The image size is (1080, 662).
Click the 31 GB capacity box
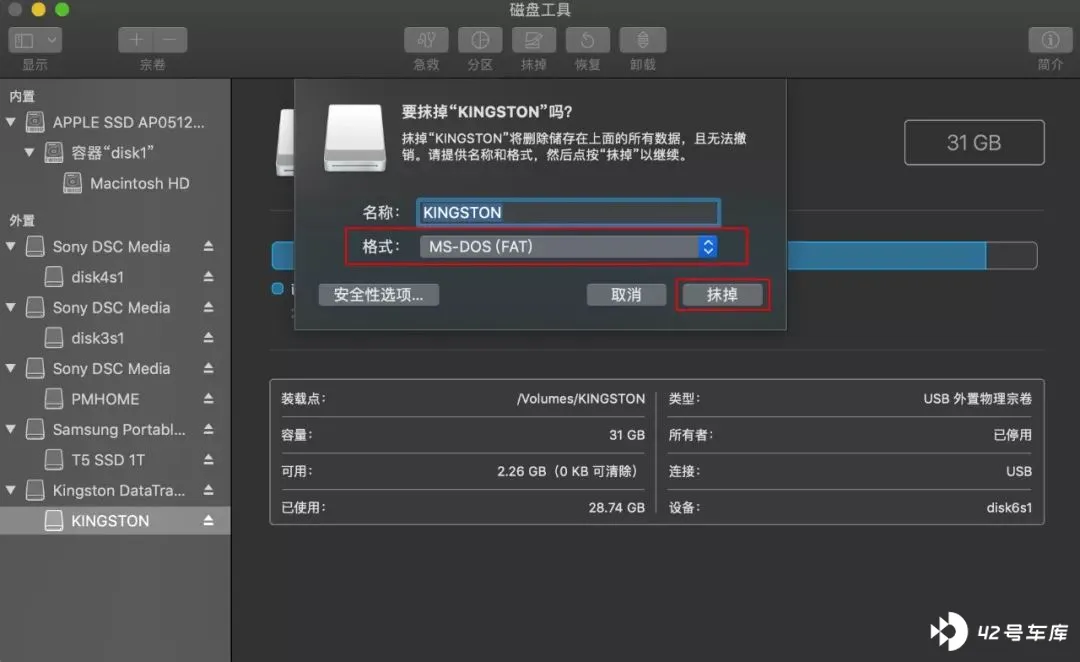tap(974, 143)
